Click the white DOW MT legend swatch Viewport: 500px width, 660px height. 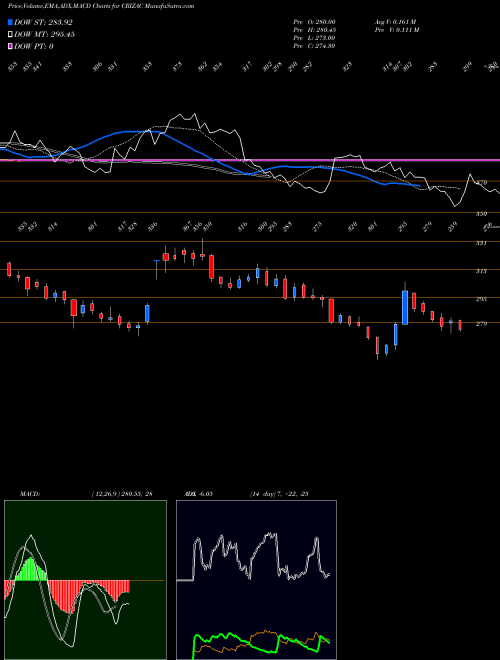tap(10, 34)
